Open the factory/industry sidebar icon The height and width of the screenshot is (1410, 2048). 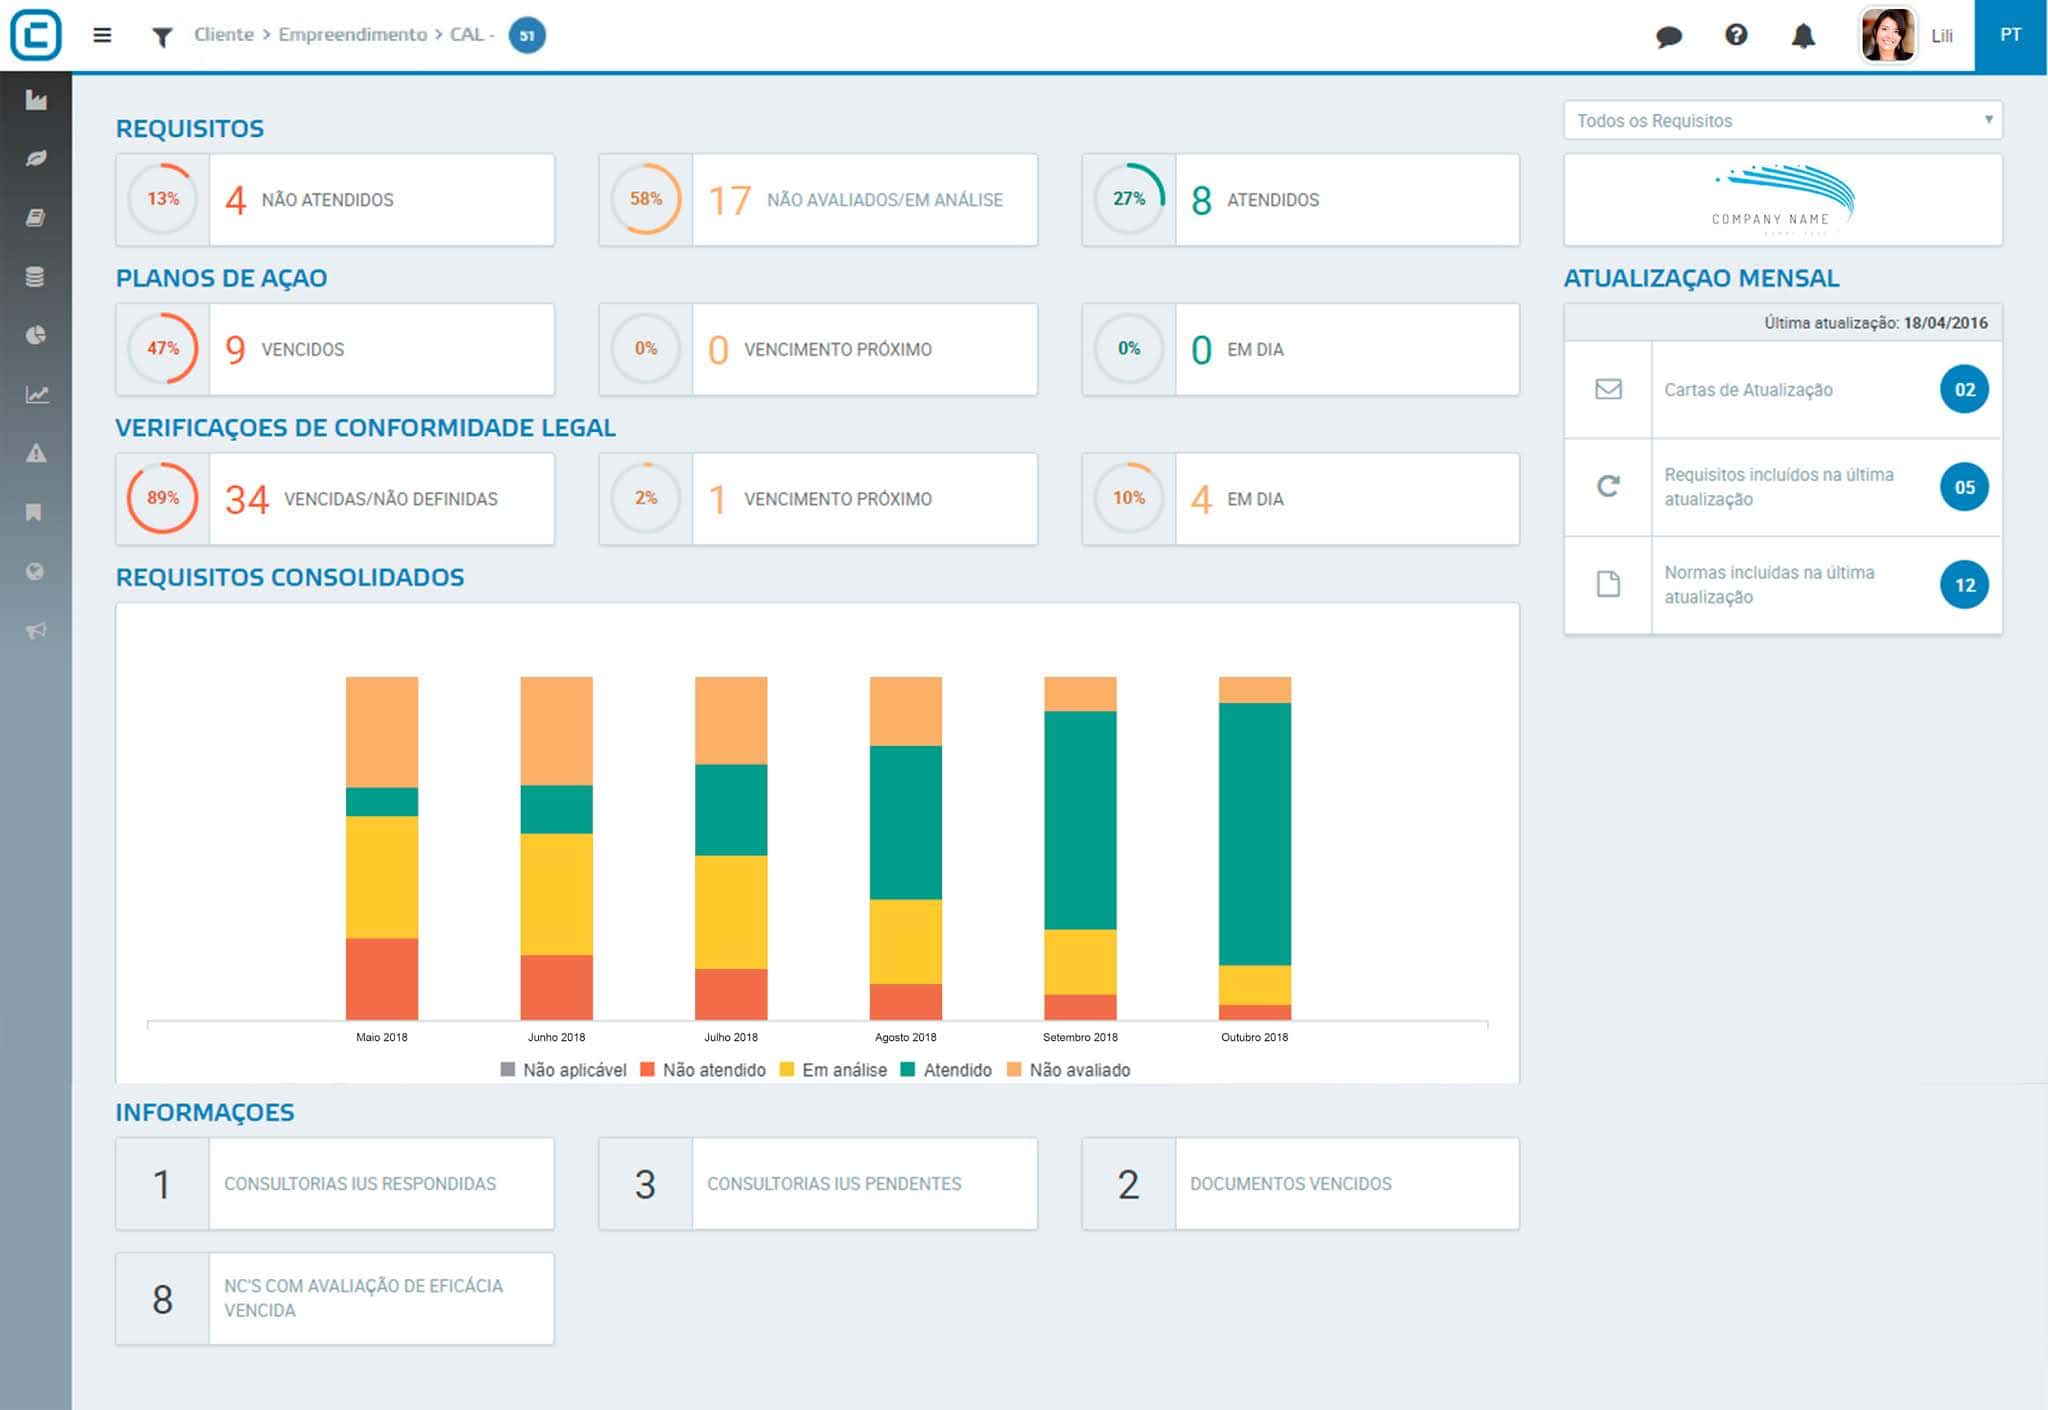pyautogui.click(x=36, y=100)
